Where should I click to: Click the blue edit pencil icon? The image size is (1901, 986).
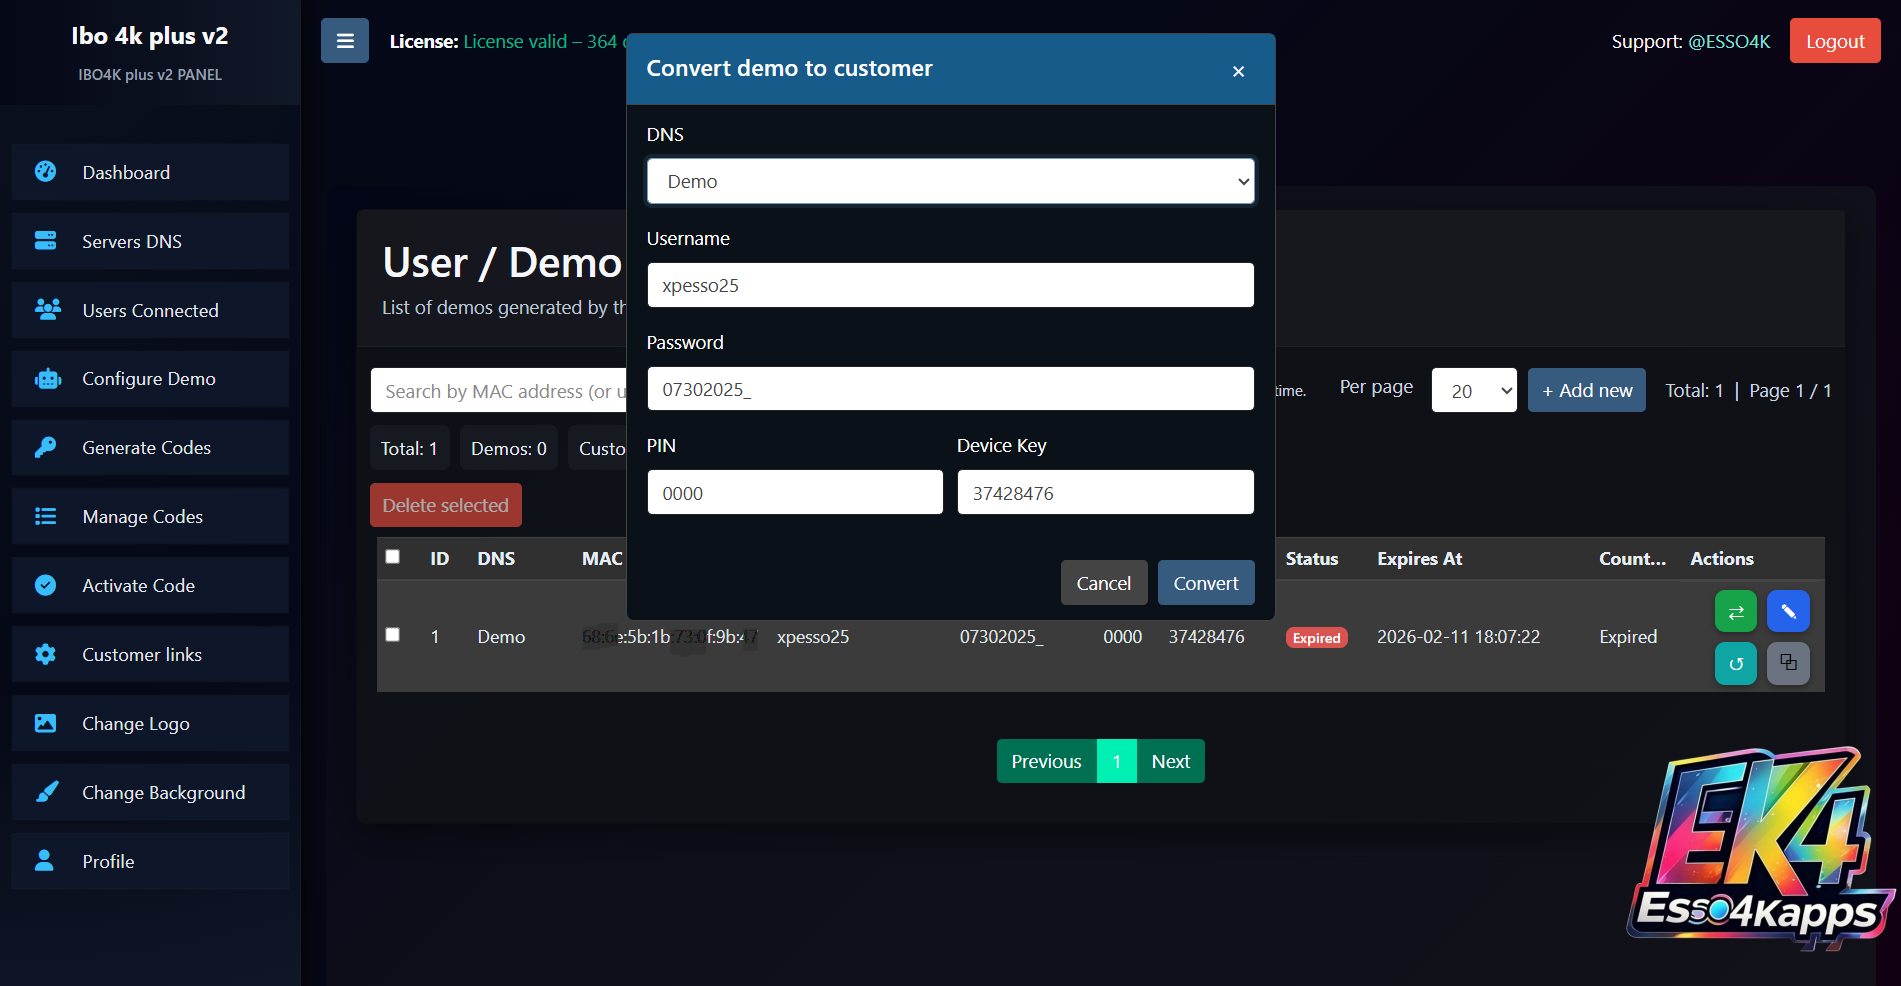click(x=1787, y=612)
